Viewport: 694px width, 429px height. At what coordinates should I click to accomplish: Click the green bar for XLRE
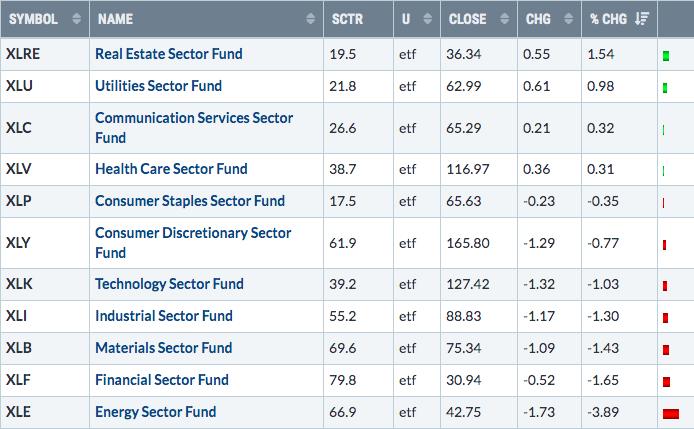click(x=665, y=53)
